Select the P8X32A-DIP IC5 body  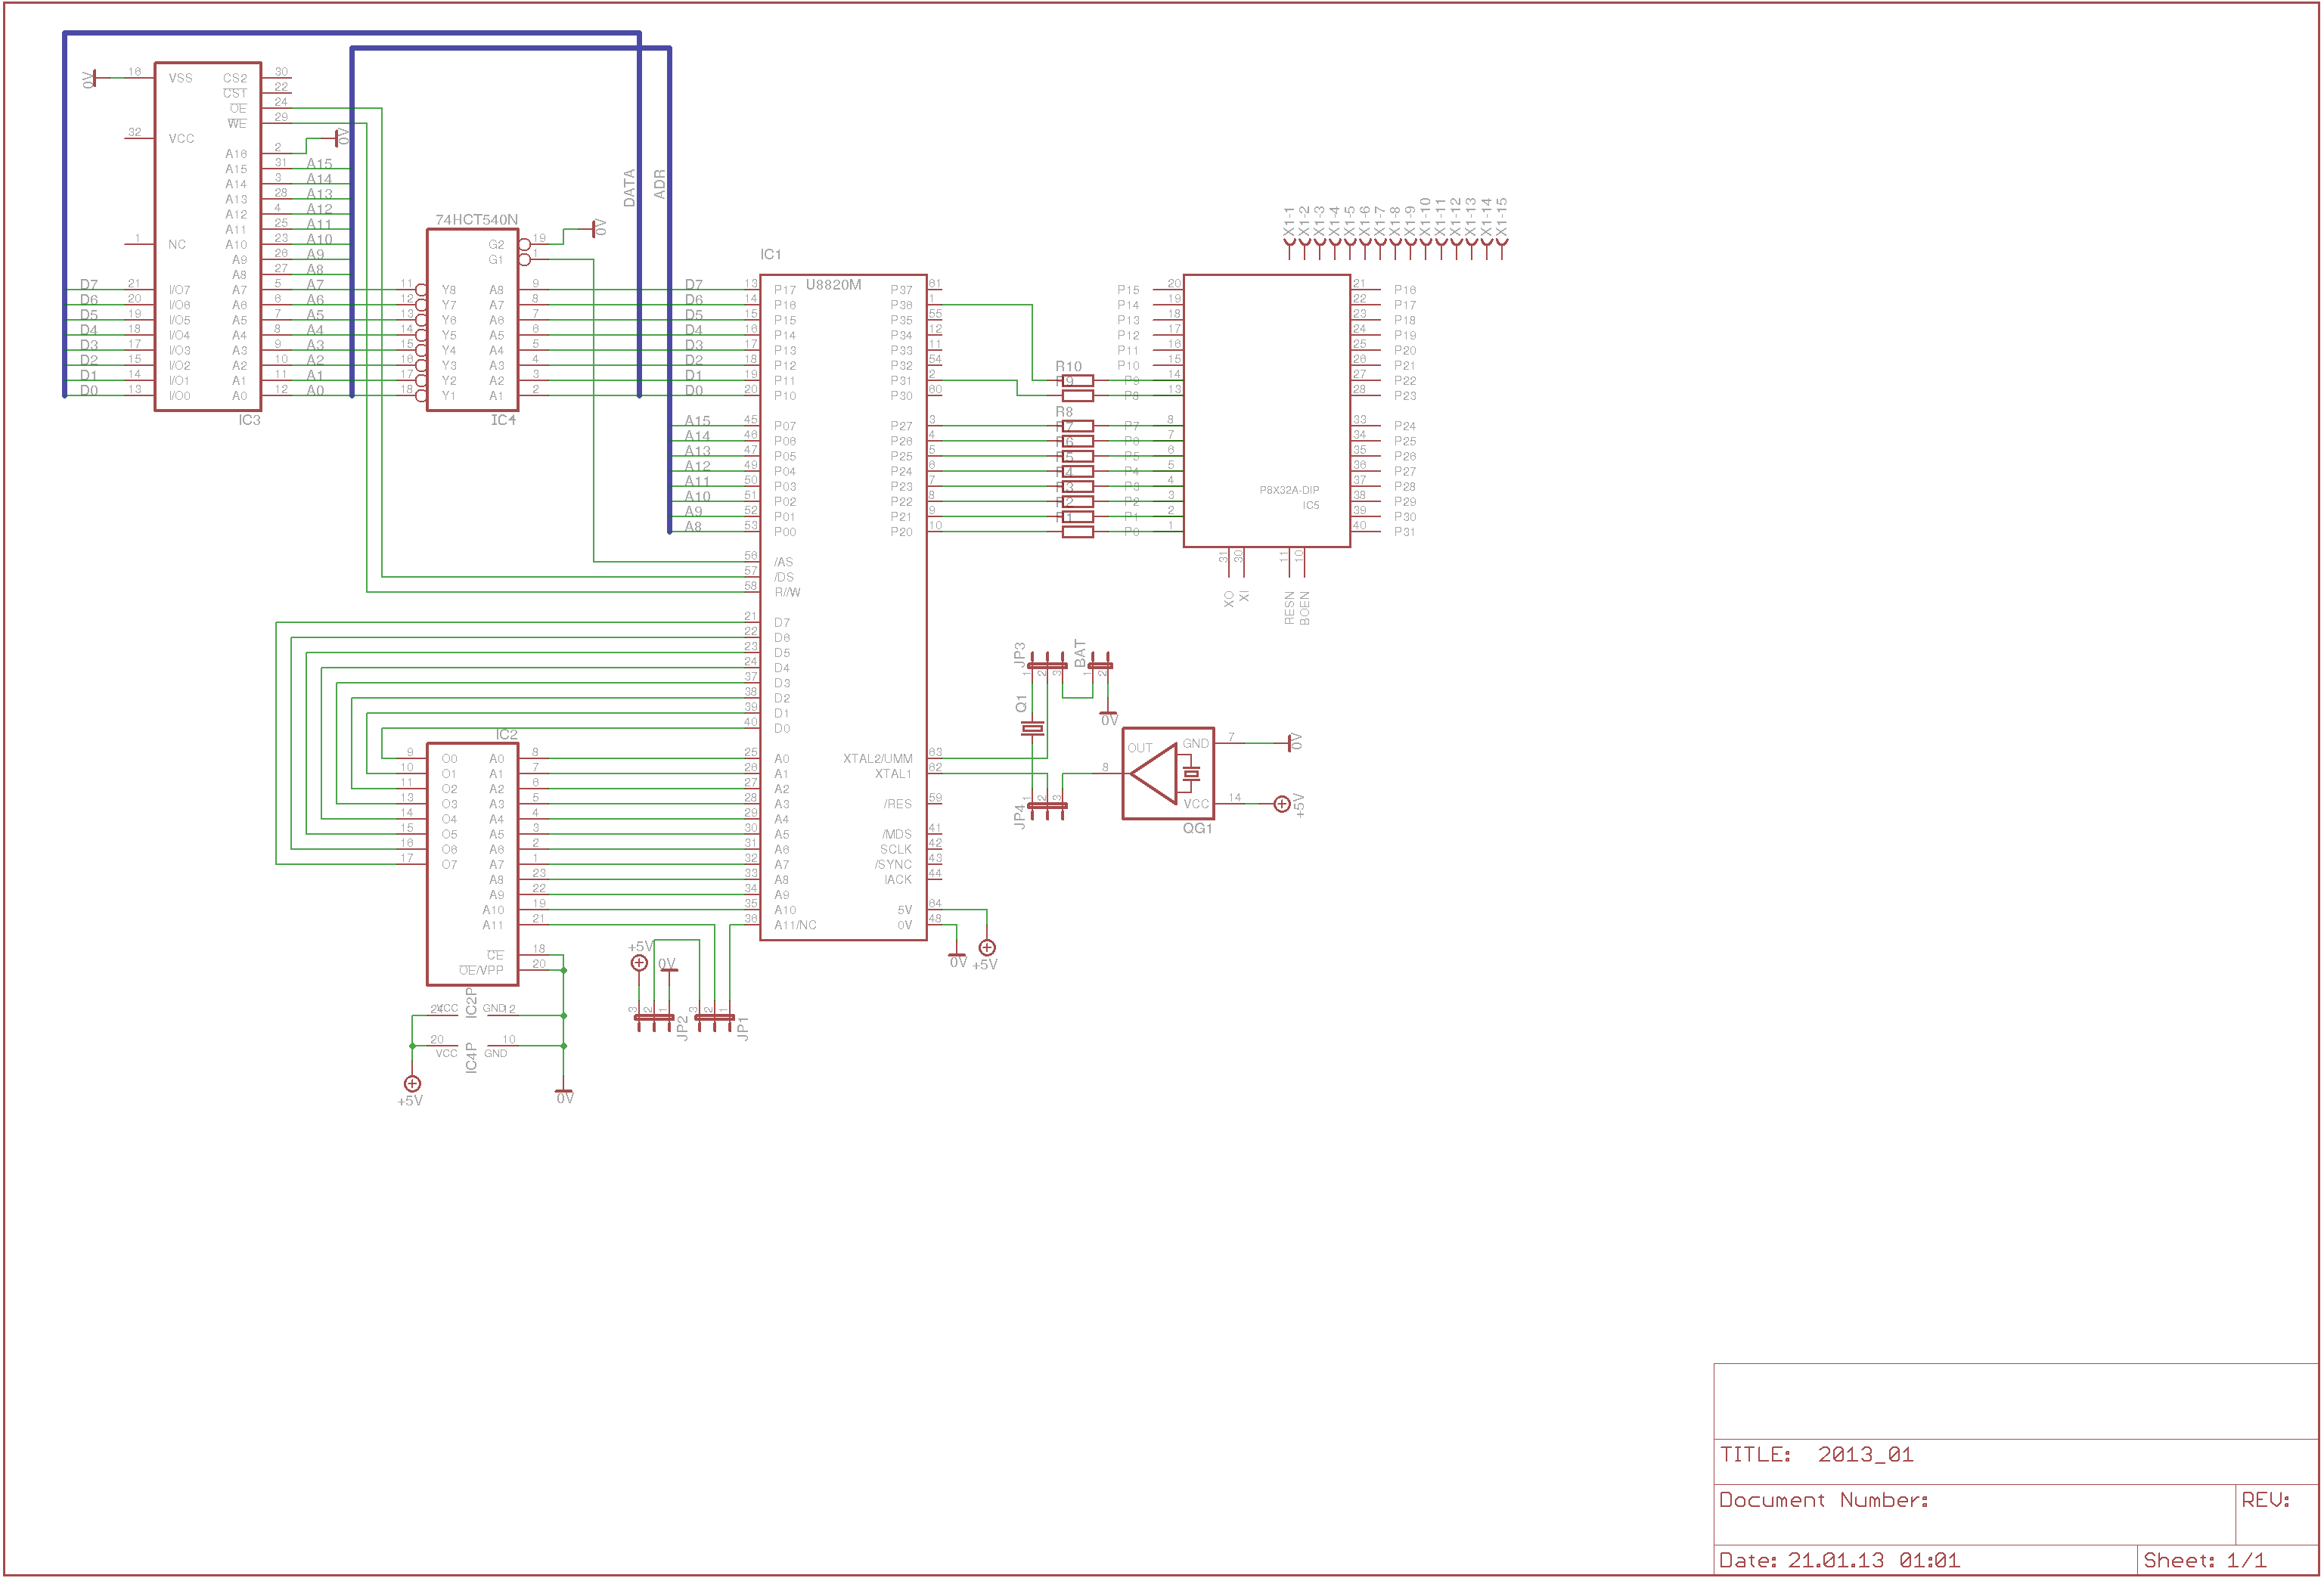(x=1266, y=410)
